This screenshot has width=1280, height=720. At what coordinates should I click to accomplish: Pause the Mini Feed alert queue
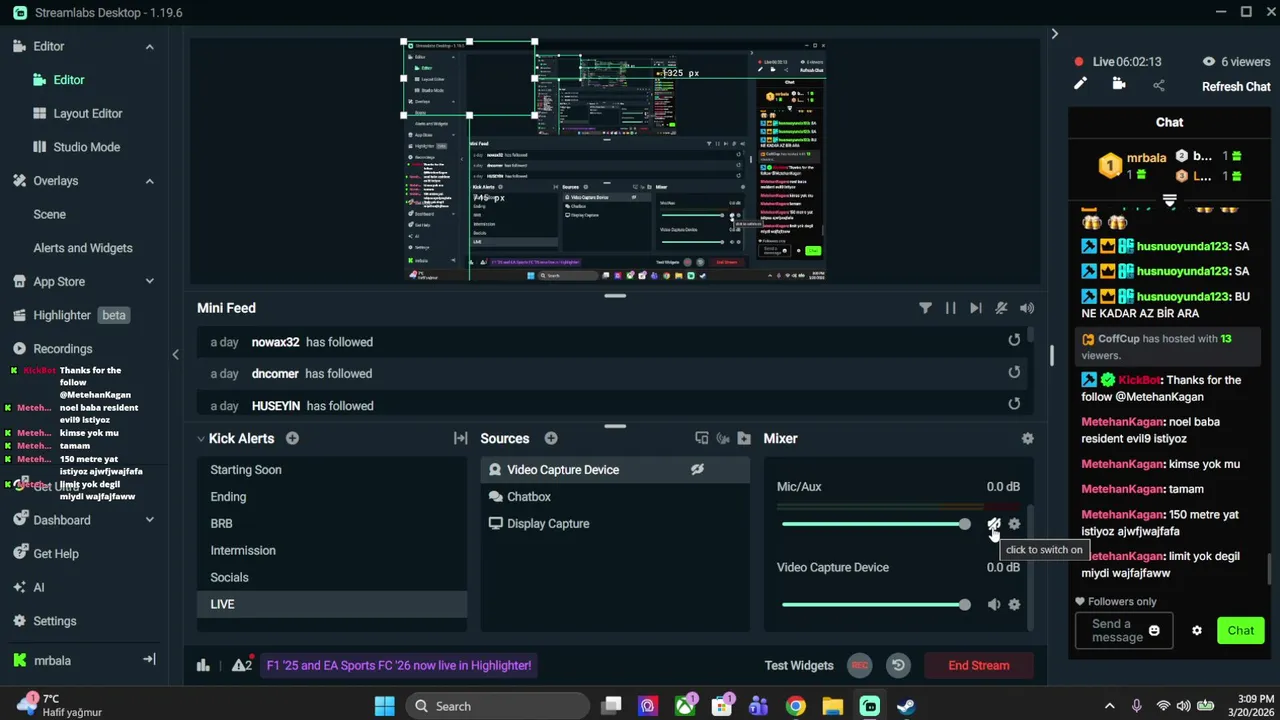tap(950, 308)
